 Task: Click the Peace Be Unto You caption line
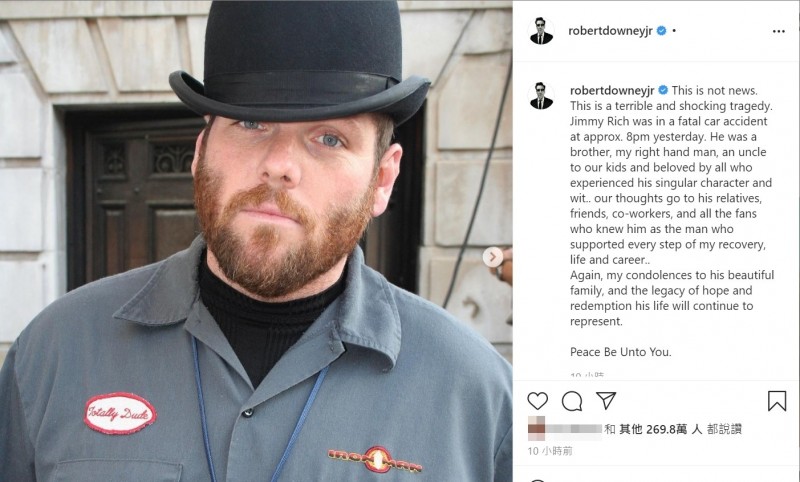(620, 352)
